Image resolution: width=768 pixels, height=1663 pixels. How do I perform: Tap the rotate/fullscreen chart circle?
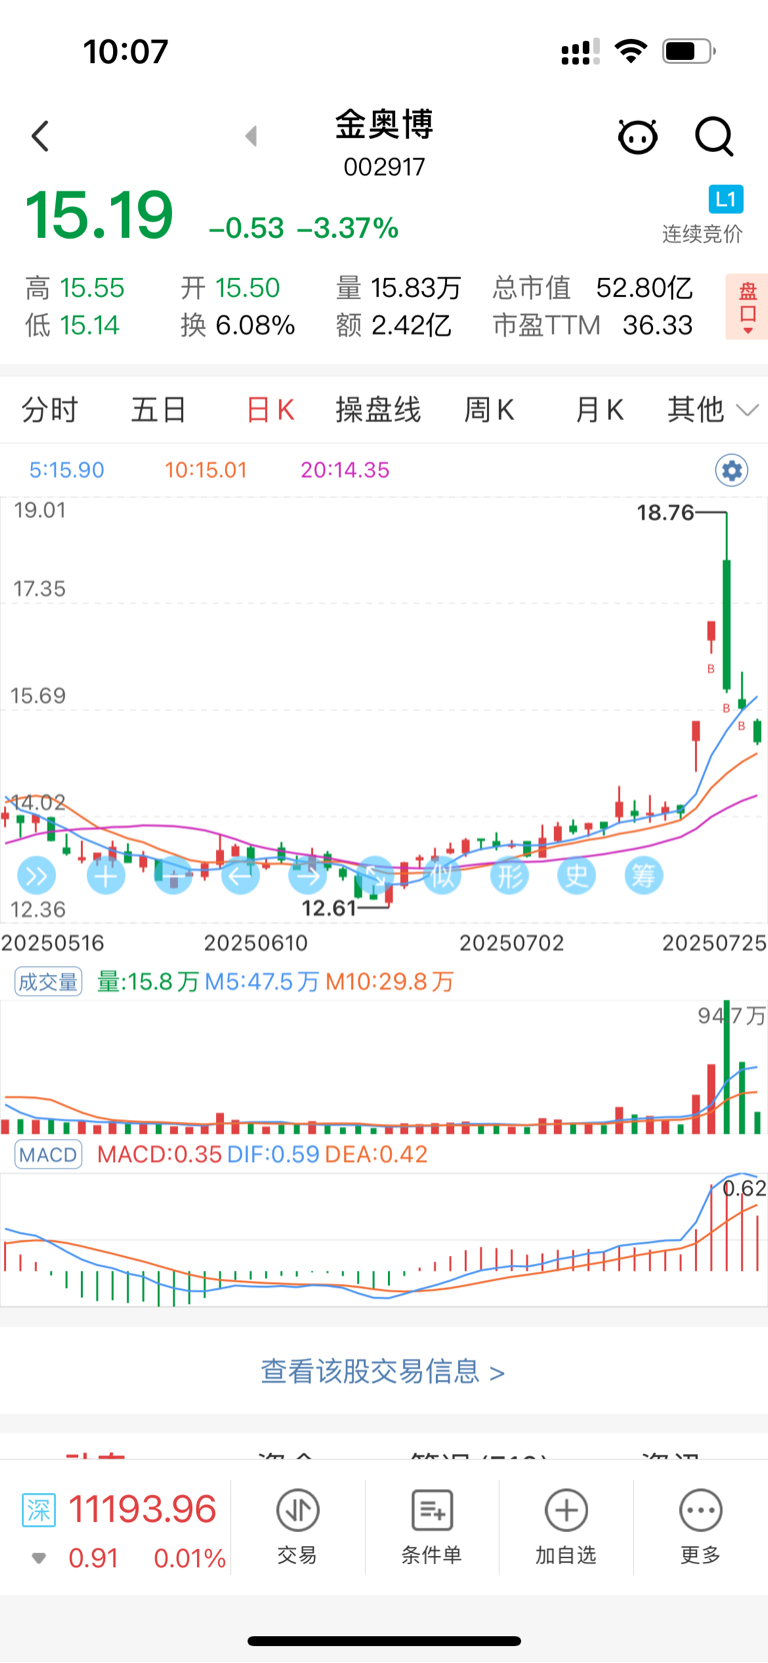[x=375, y=877]
